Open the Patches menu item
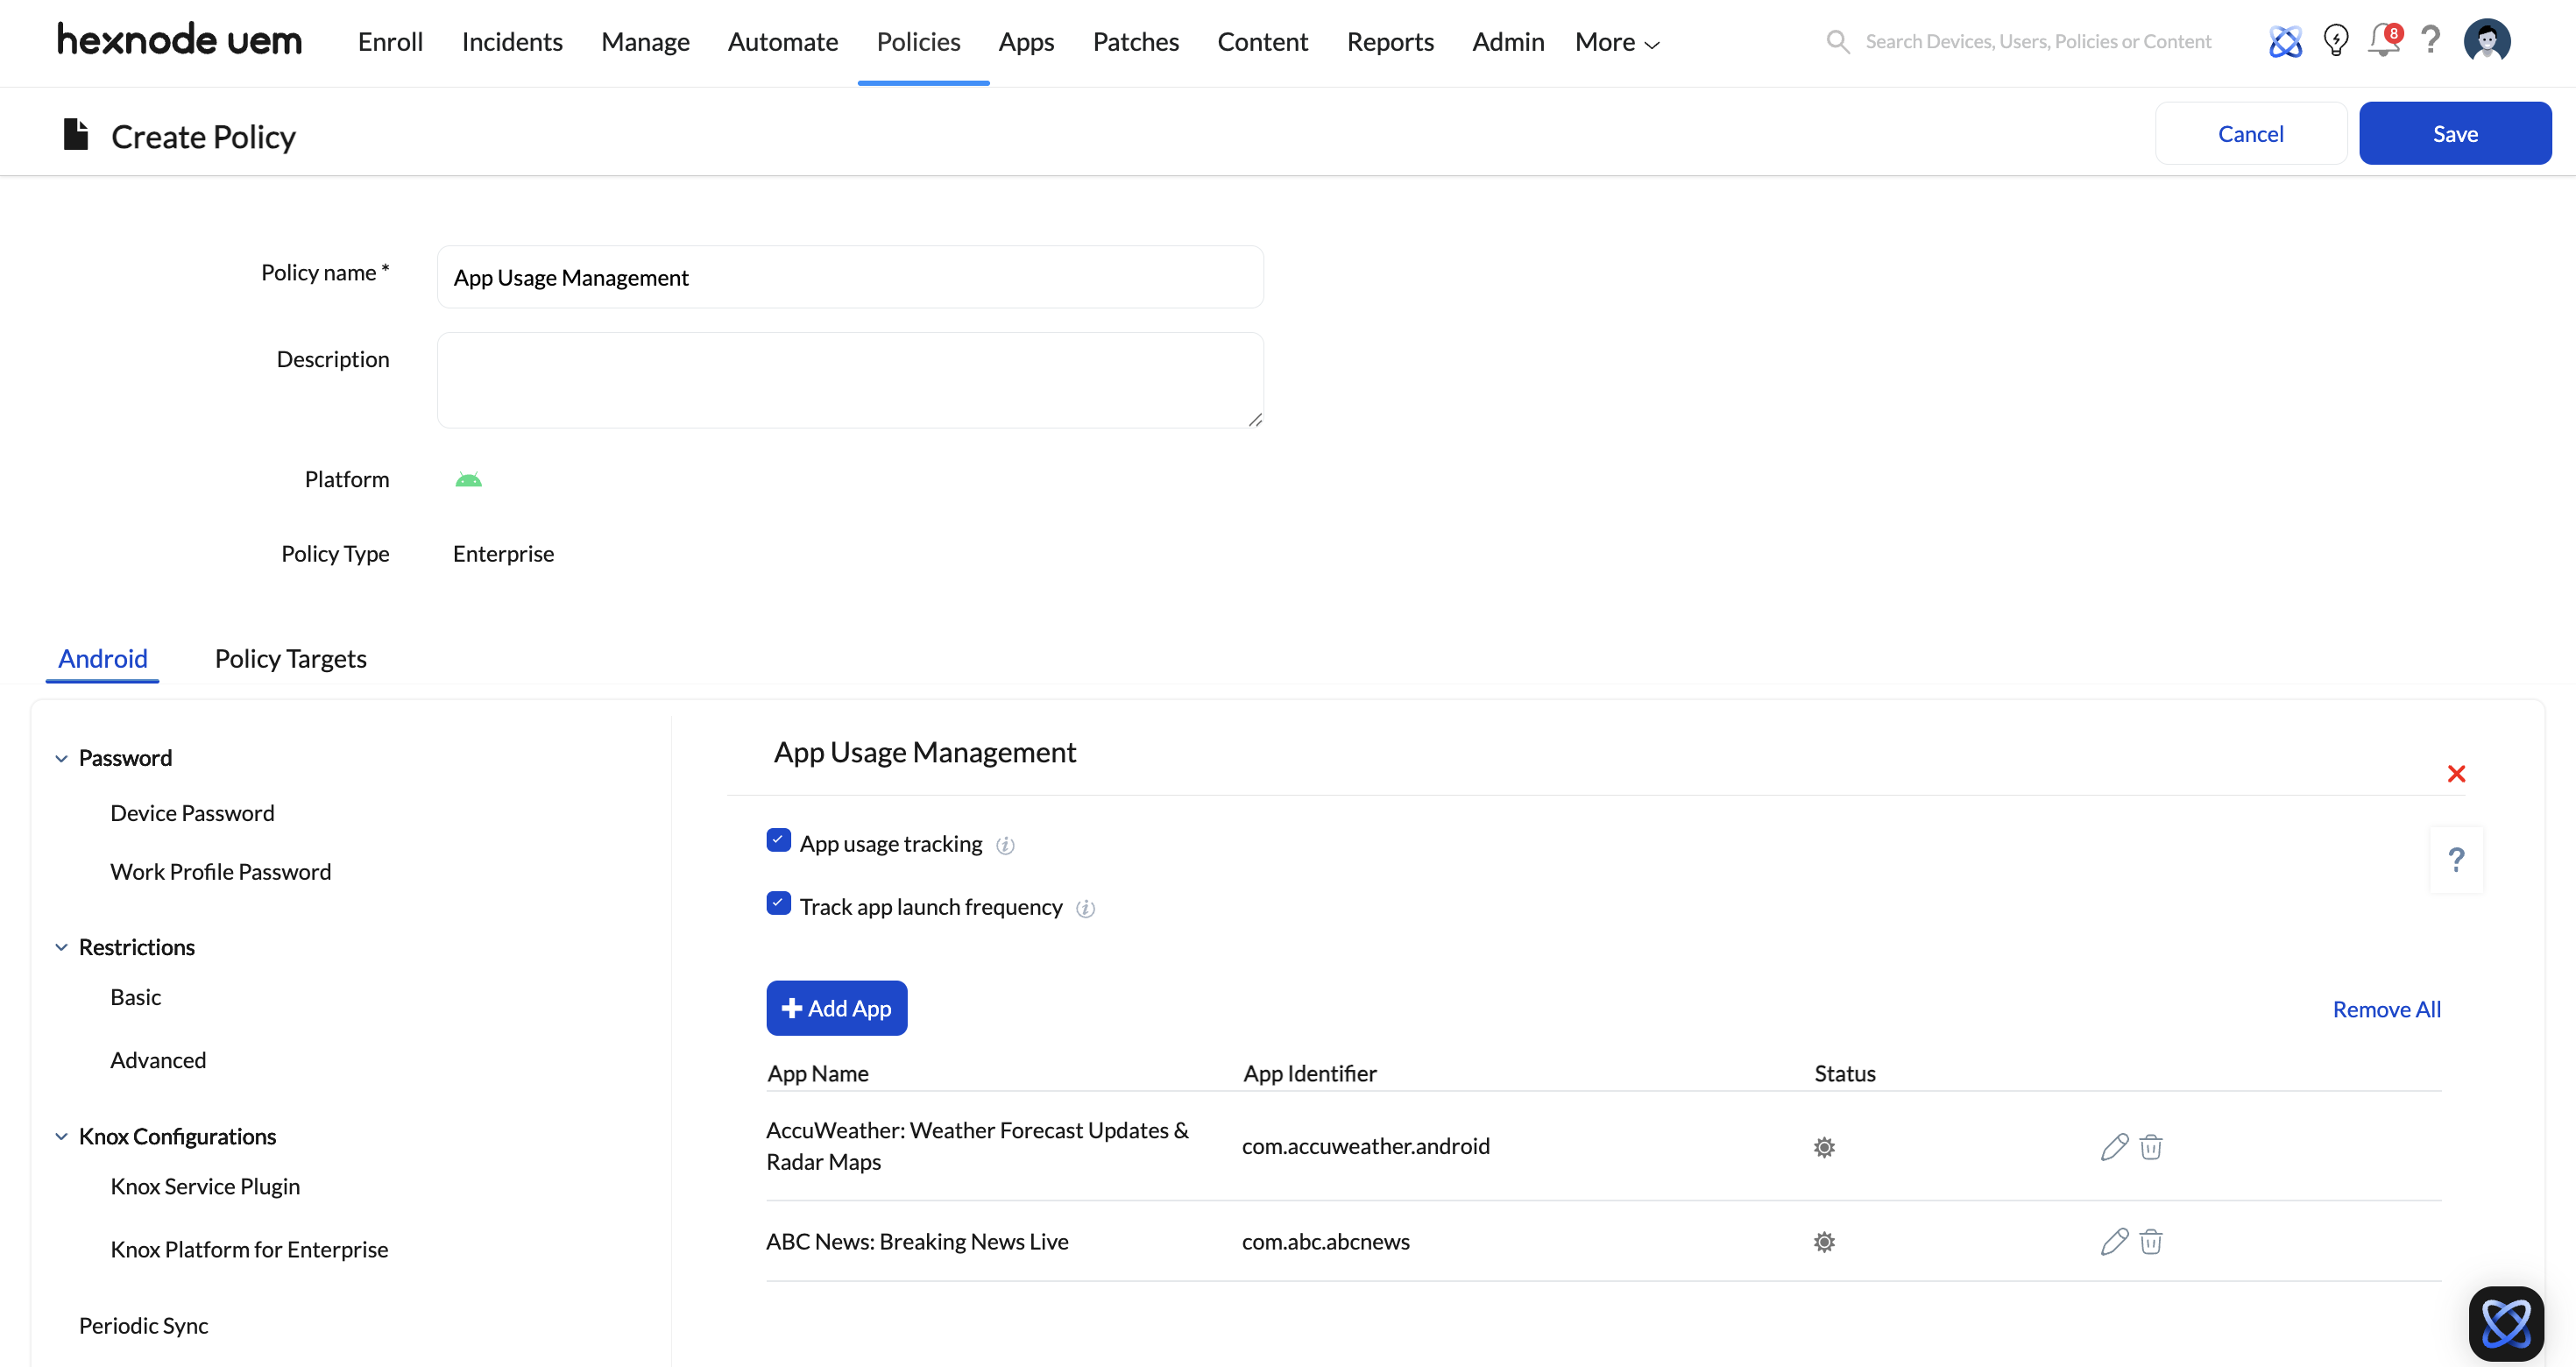Screen dimensions: 2576x1367 pyautogui.click(x=1135, y=42)
